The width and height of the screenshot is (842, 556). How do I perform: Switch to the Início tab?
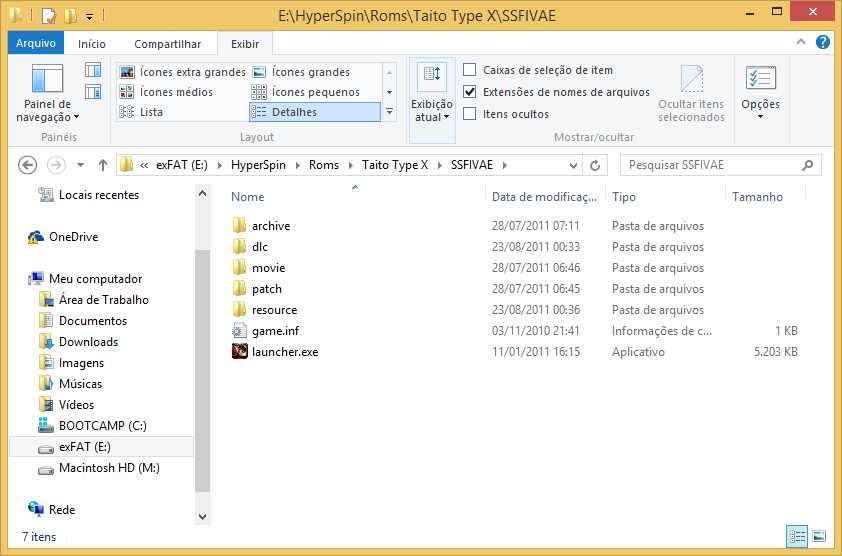pos(92,44)
